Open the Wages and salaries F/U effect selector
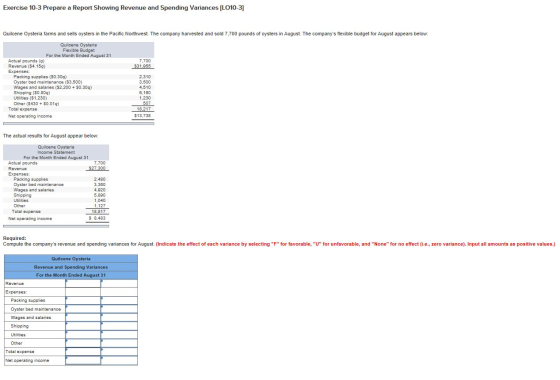This screenshot has width=560, height=380. coord(119,318)
